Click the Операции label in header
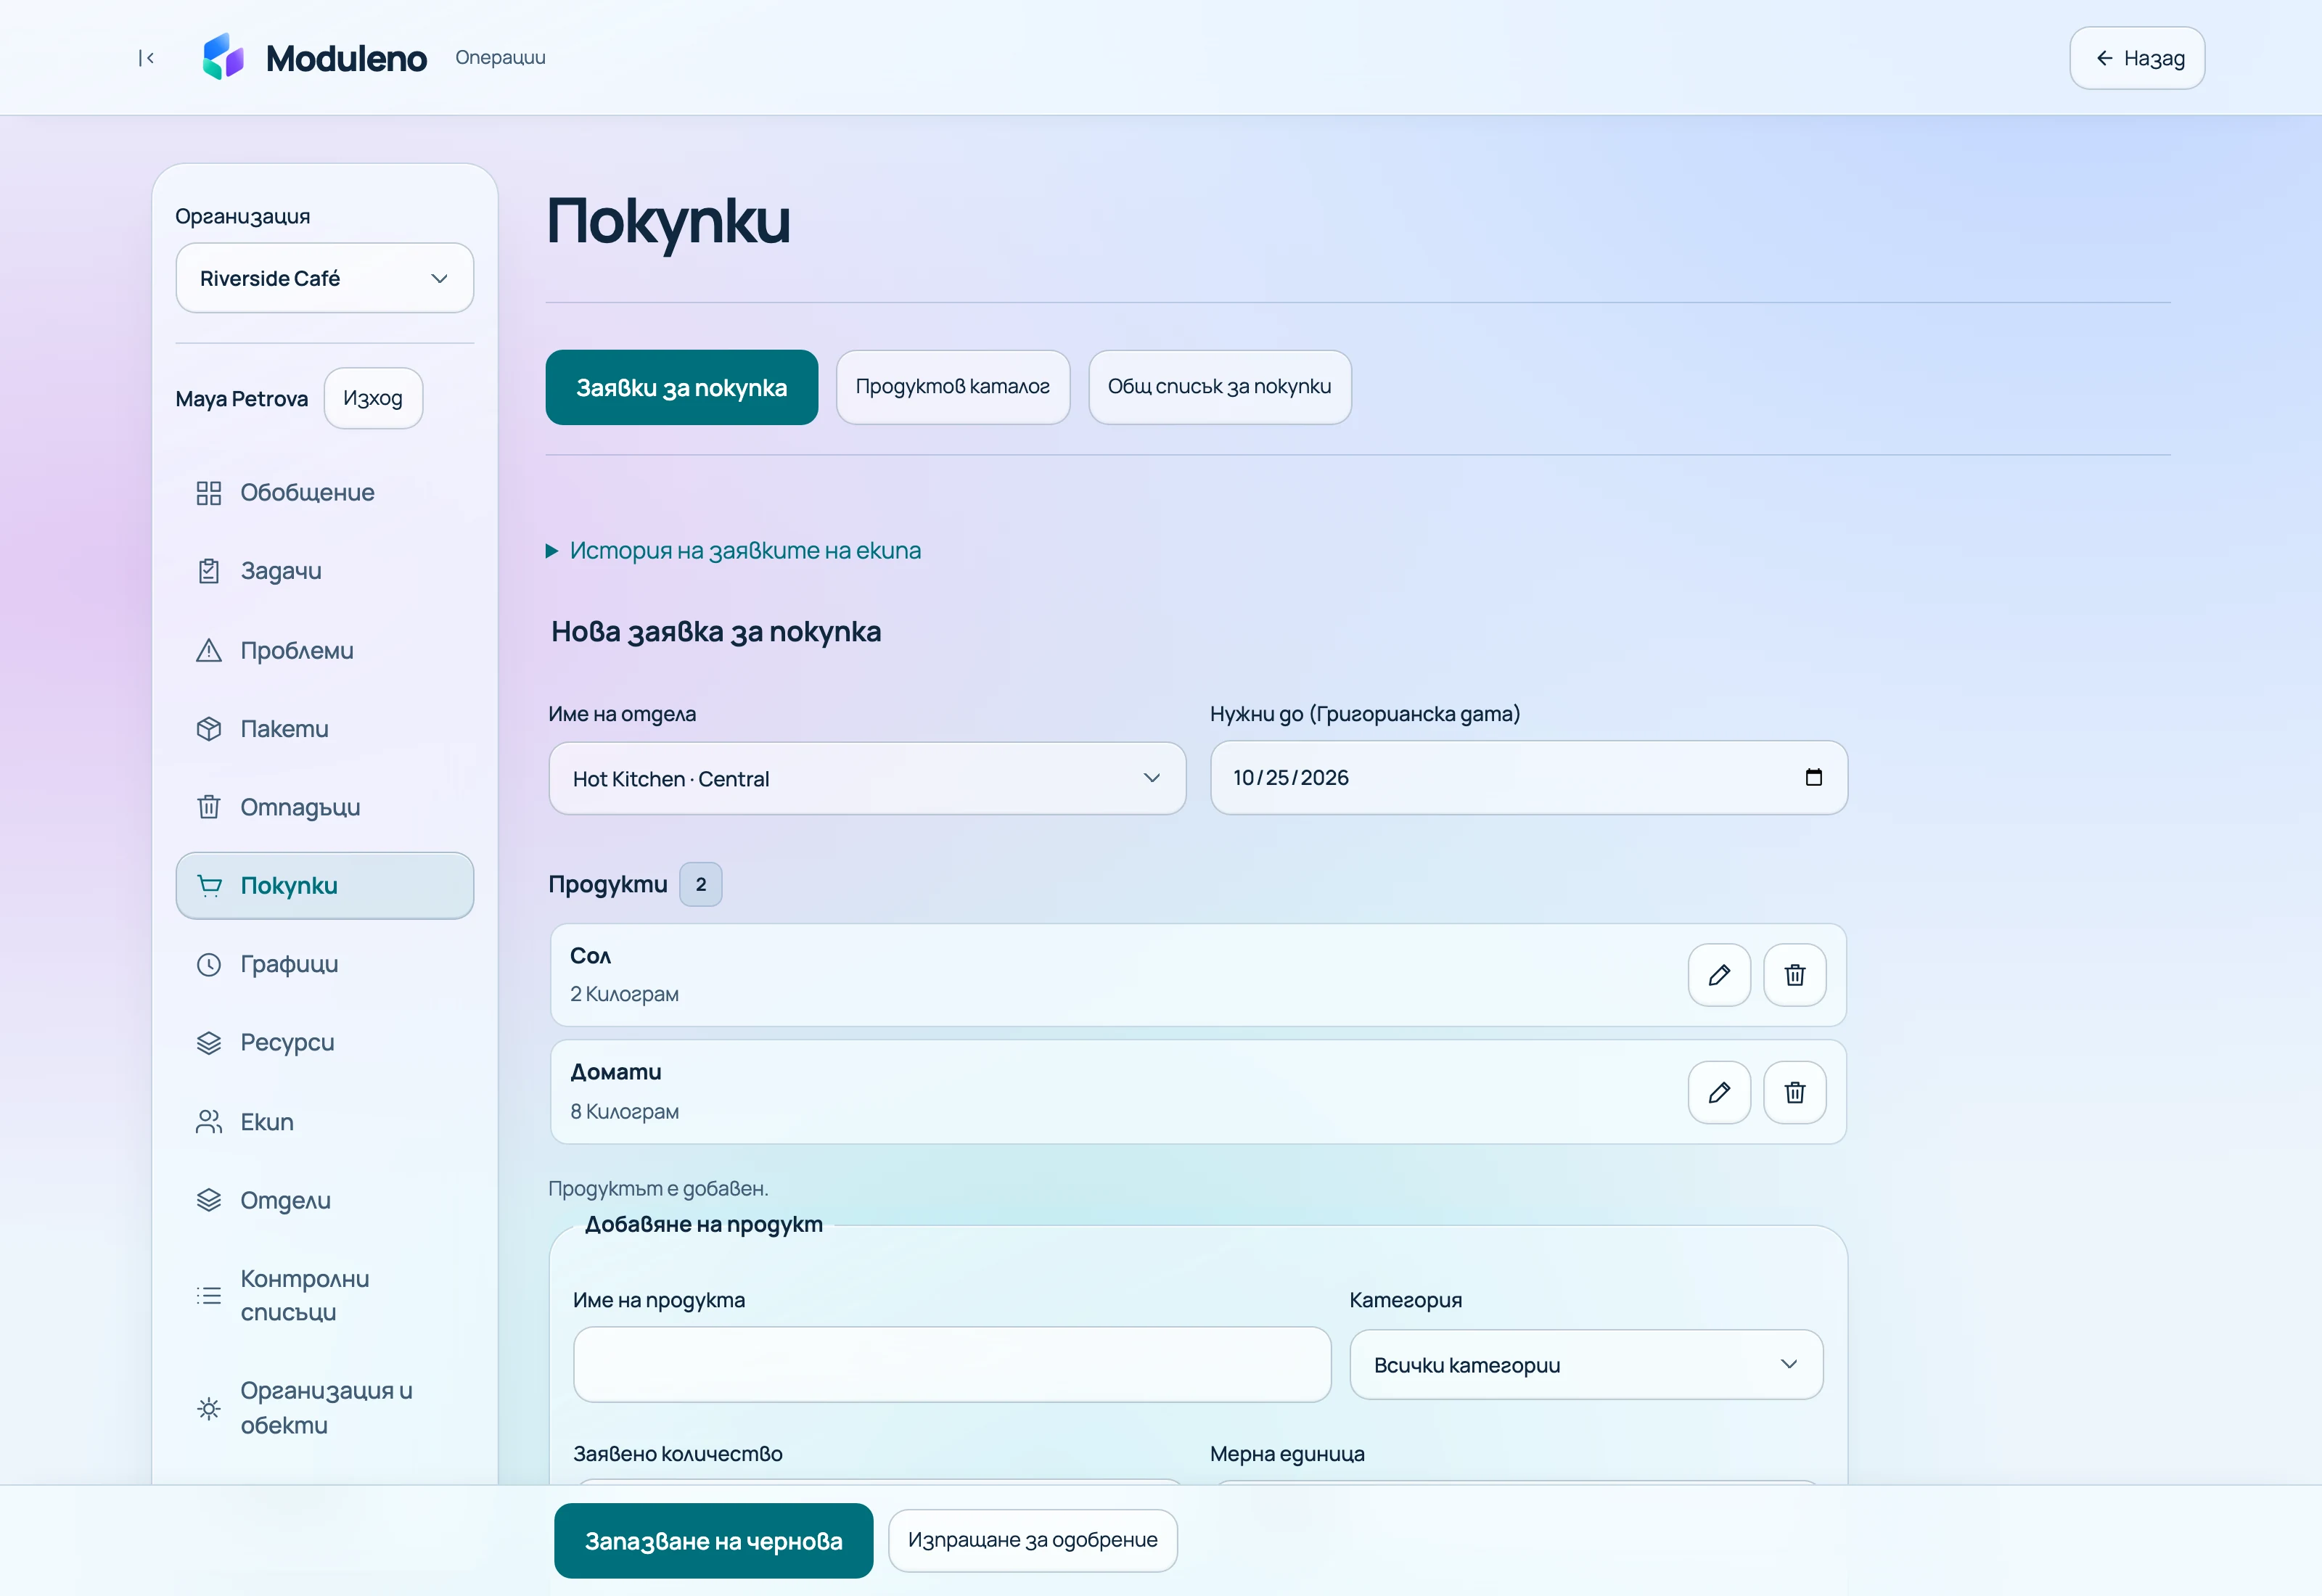Screen dimensions: 2322x1596 coord(500,57)
